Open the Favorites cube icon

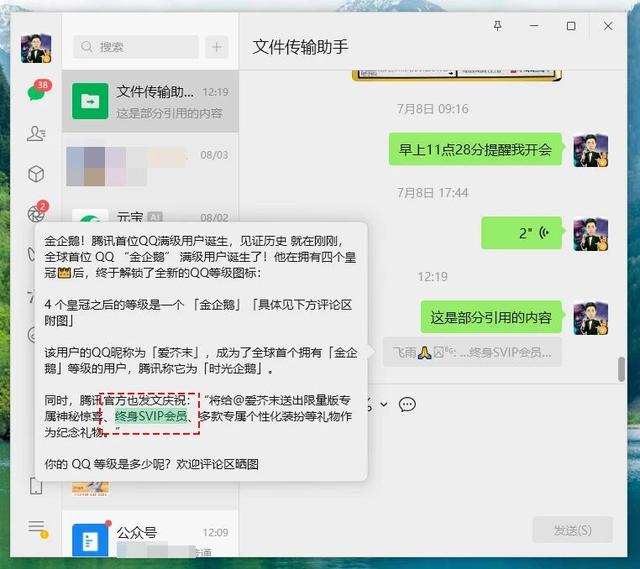tap(36, 174)
